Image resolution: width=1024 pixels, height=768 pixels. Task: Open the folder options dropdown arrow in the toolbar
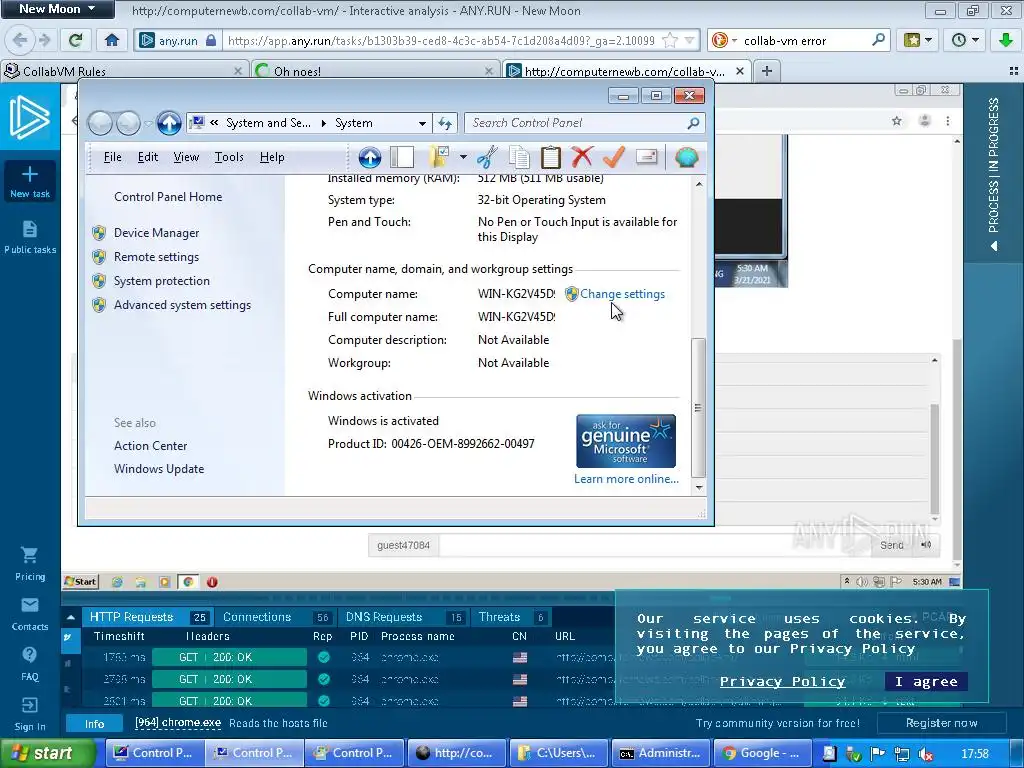pos(463,157)
